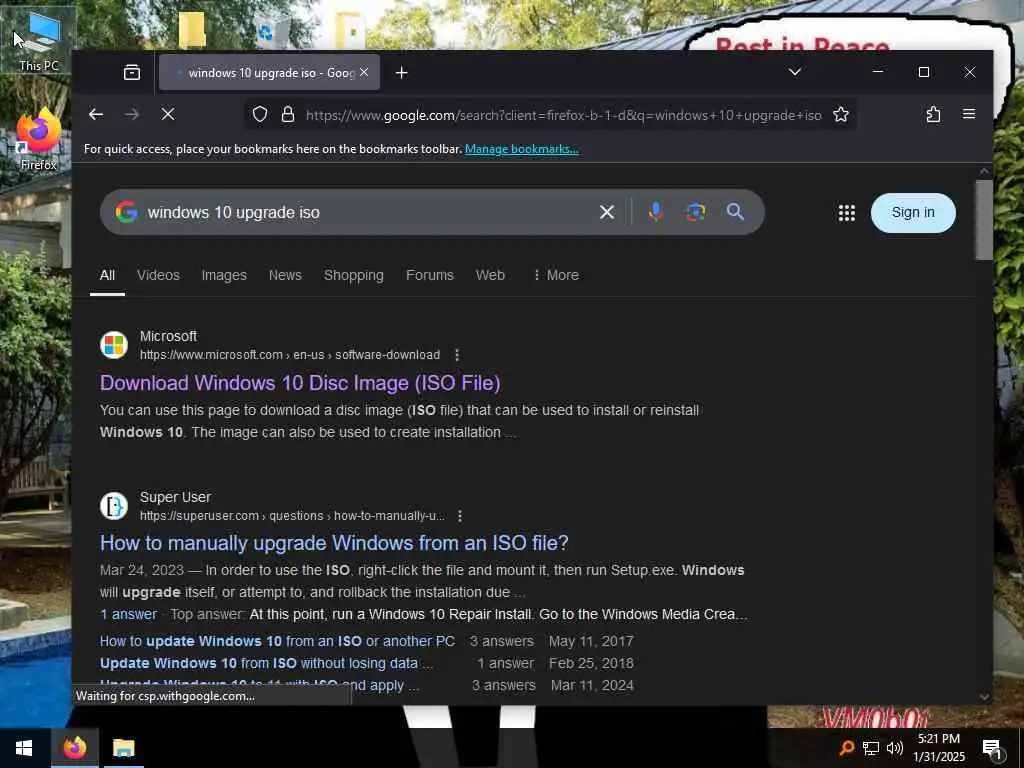Open Download Windows 10 Disc Image link

(x=300, y=383)
